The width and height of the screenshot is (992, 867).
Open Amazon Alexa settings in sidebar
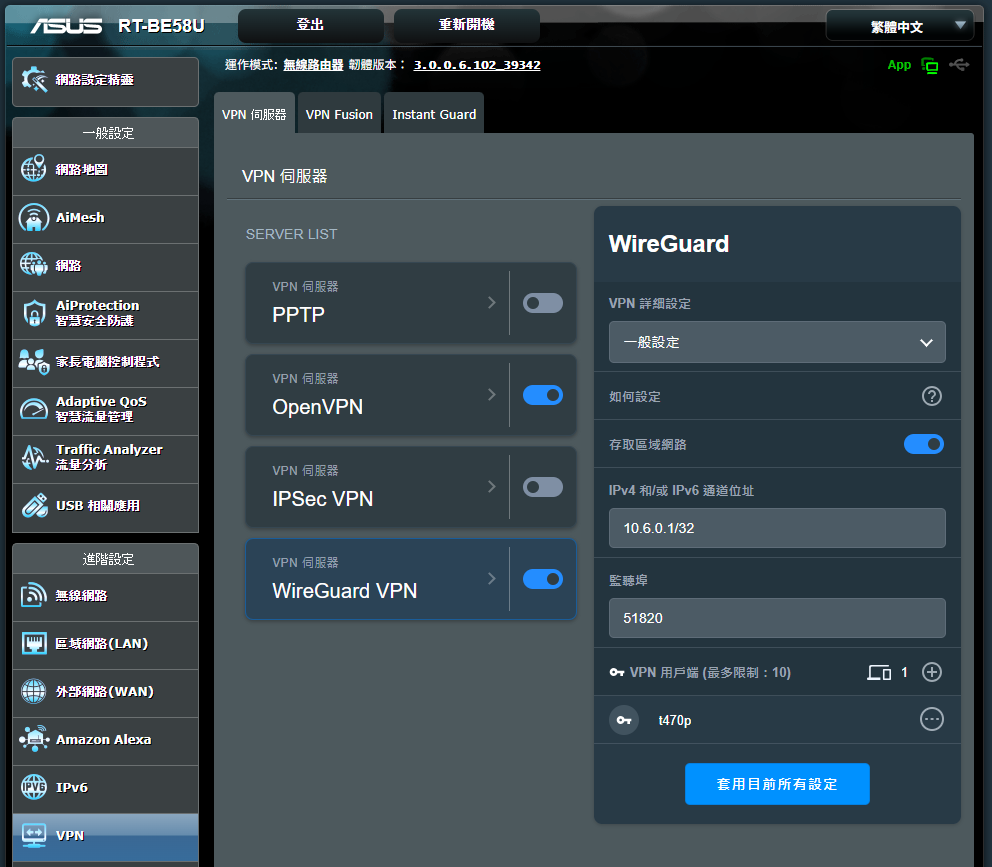point(105,740)
